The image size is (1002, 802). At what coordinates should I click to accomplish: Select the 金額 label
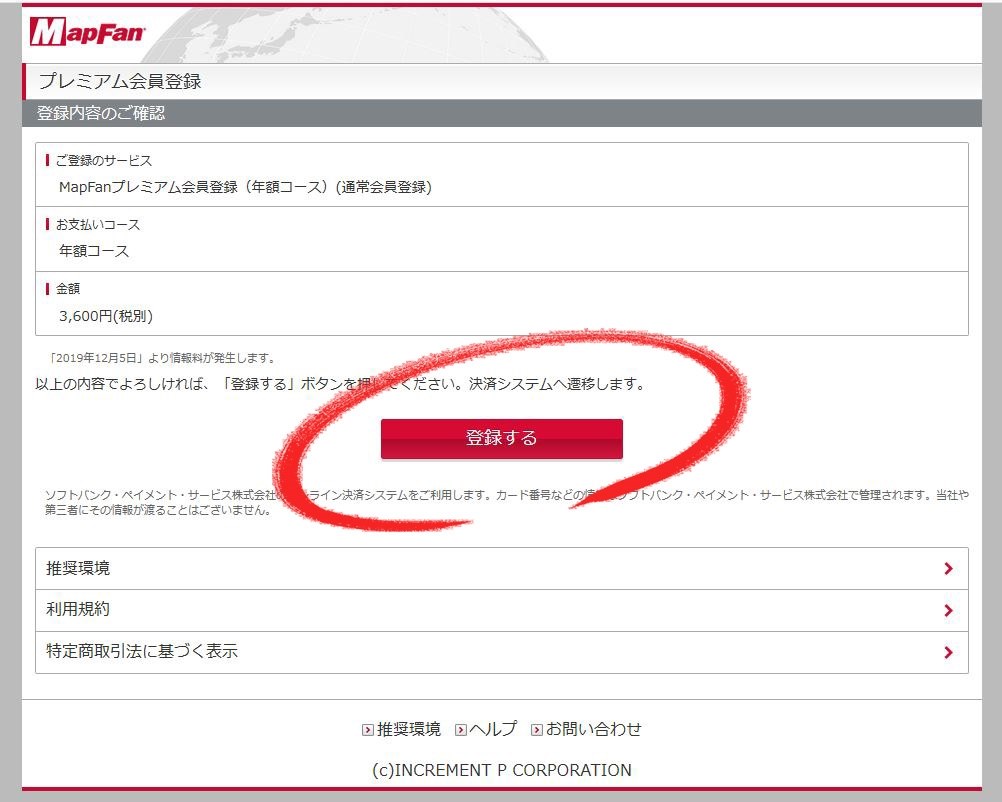pos(68,289)
